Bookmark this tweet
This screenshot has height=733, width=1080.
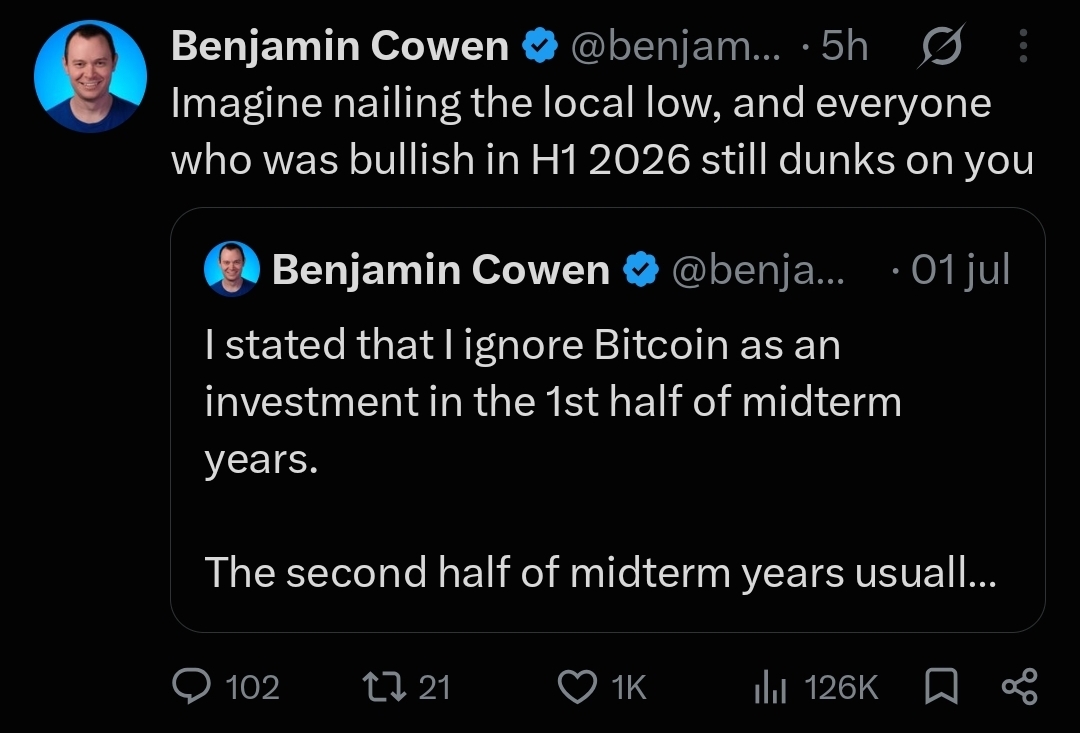pyautogui.click(x=942, y=686)
